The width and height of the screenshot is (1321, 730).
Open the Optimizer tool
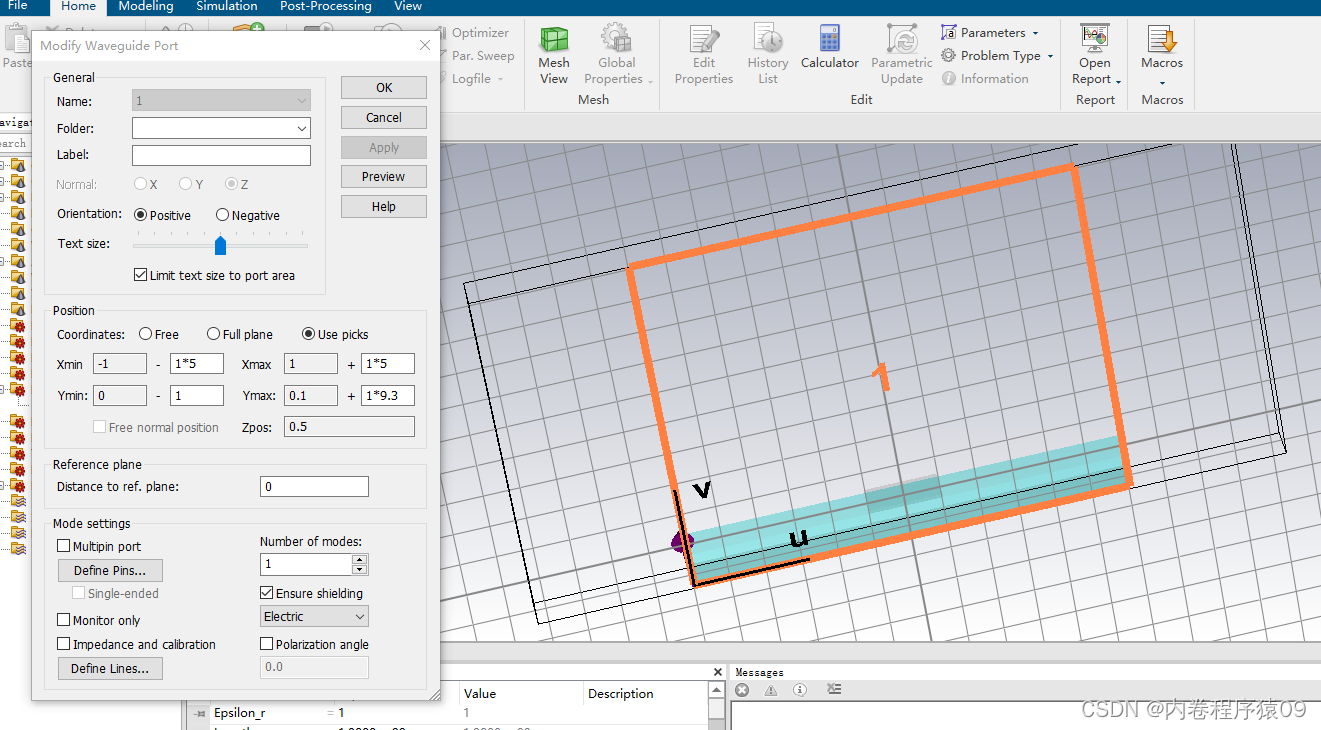click(x=472, y=33)
